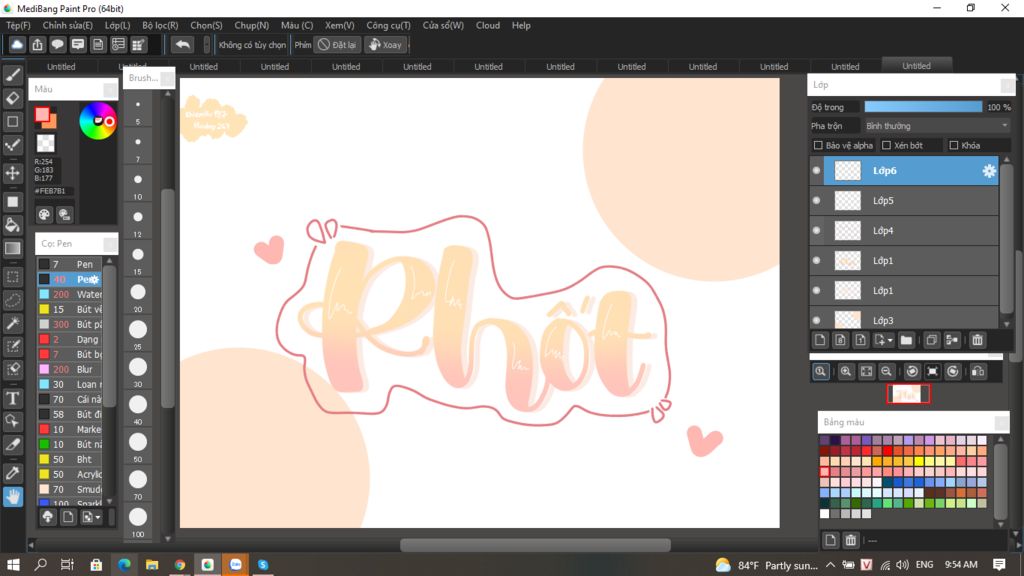This screenshot has width=1024, height=576.
Task: Open the Windows Start menu
Action: 13,564
